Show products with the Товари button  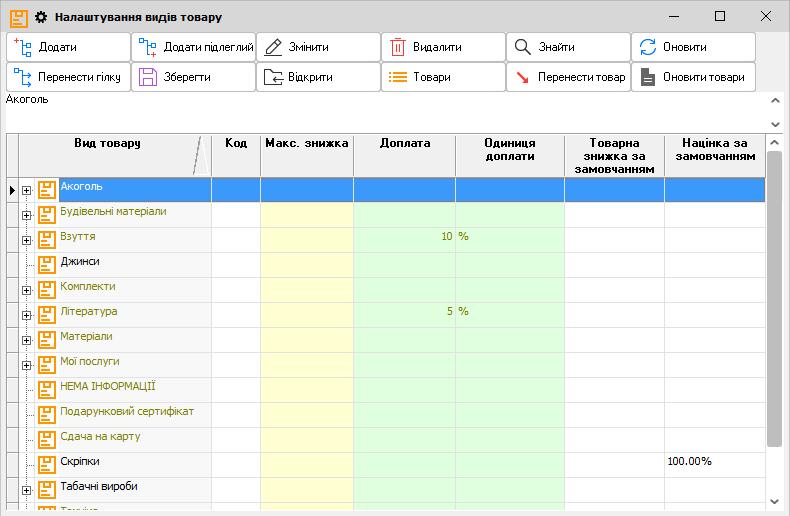click(442, 77)
